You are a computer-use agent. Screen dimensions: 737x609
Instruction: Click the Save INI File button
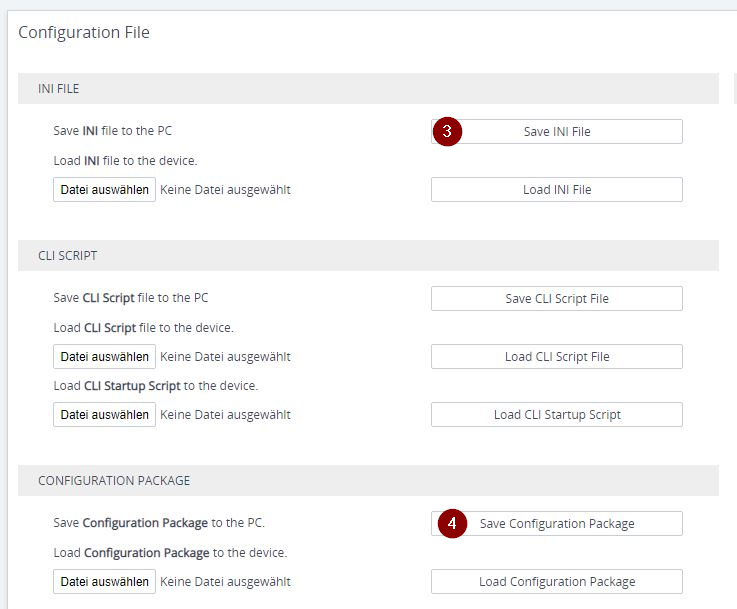[x=557, y=132]
